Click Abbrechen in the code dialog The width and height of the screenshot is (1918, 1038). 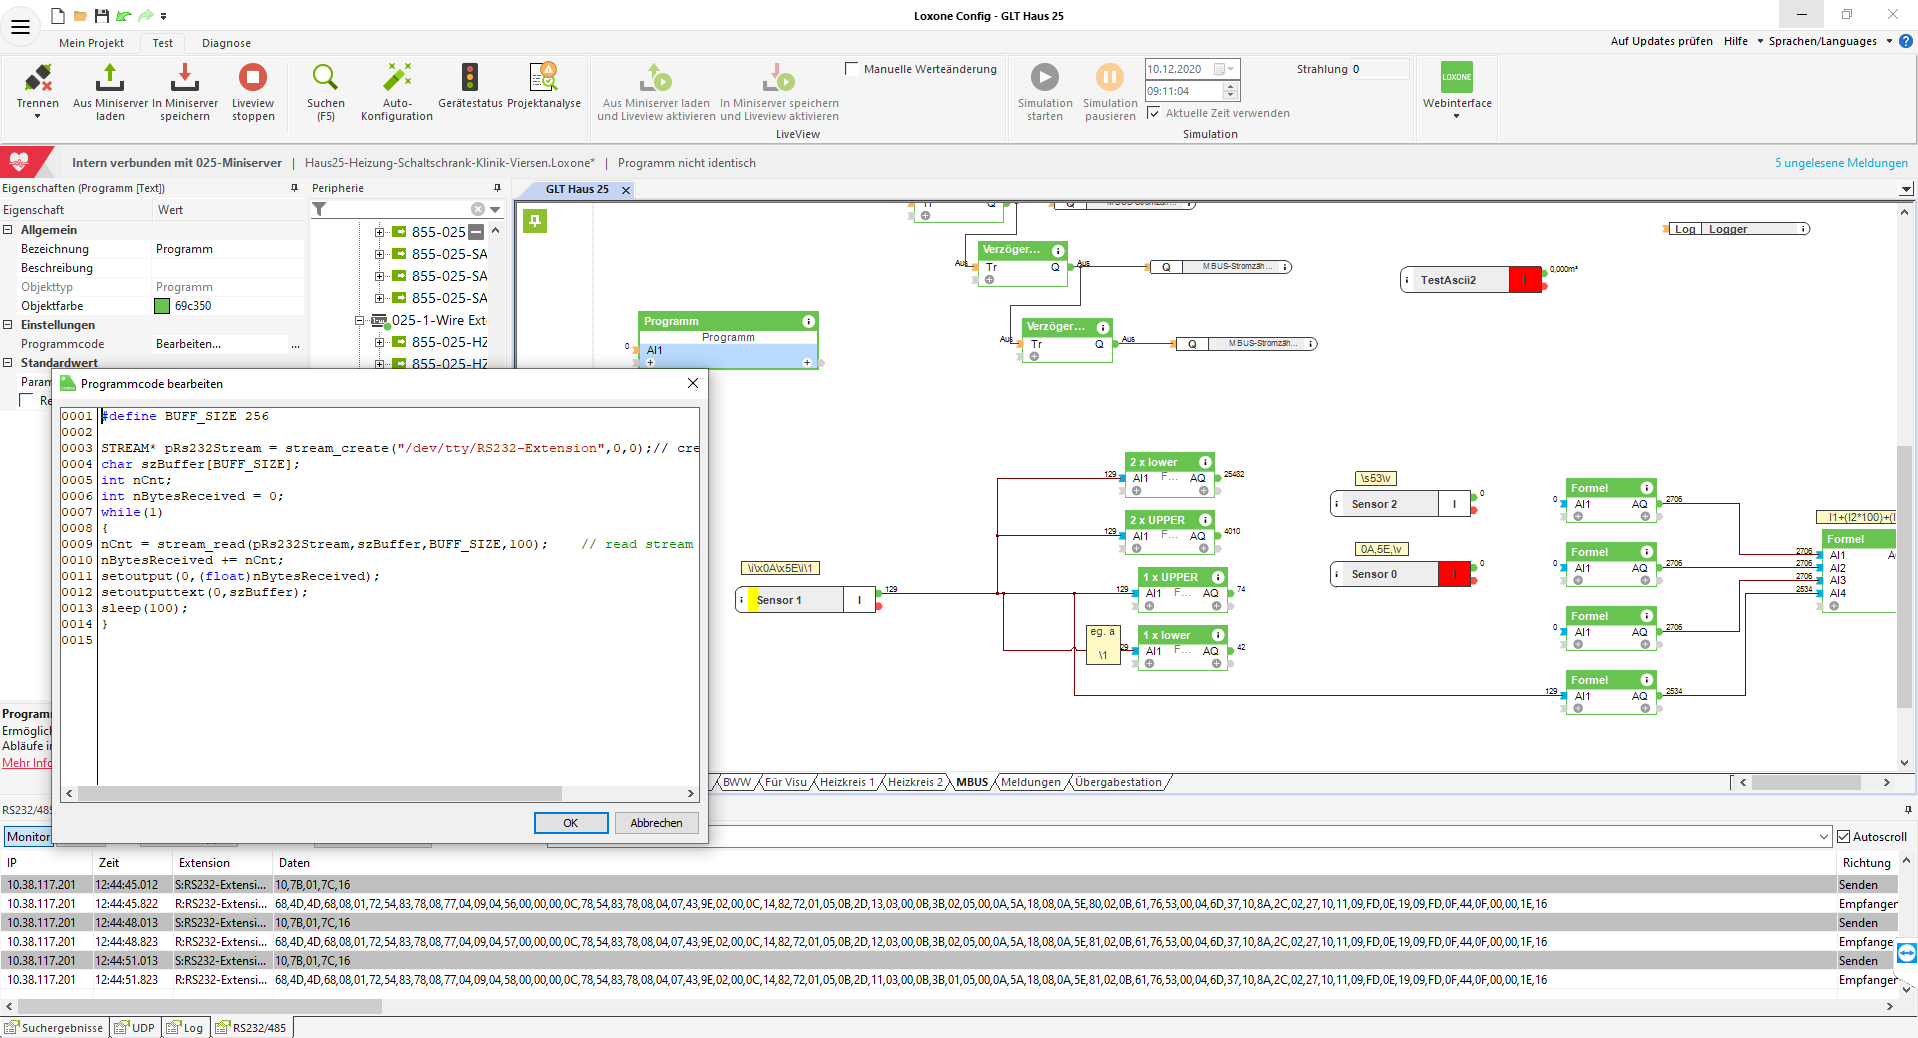[656, 823]
